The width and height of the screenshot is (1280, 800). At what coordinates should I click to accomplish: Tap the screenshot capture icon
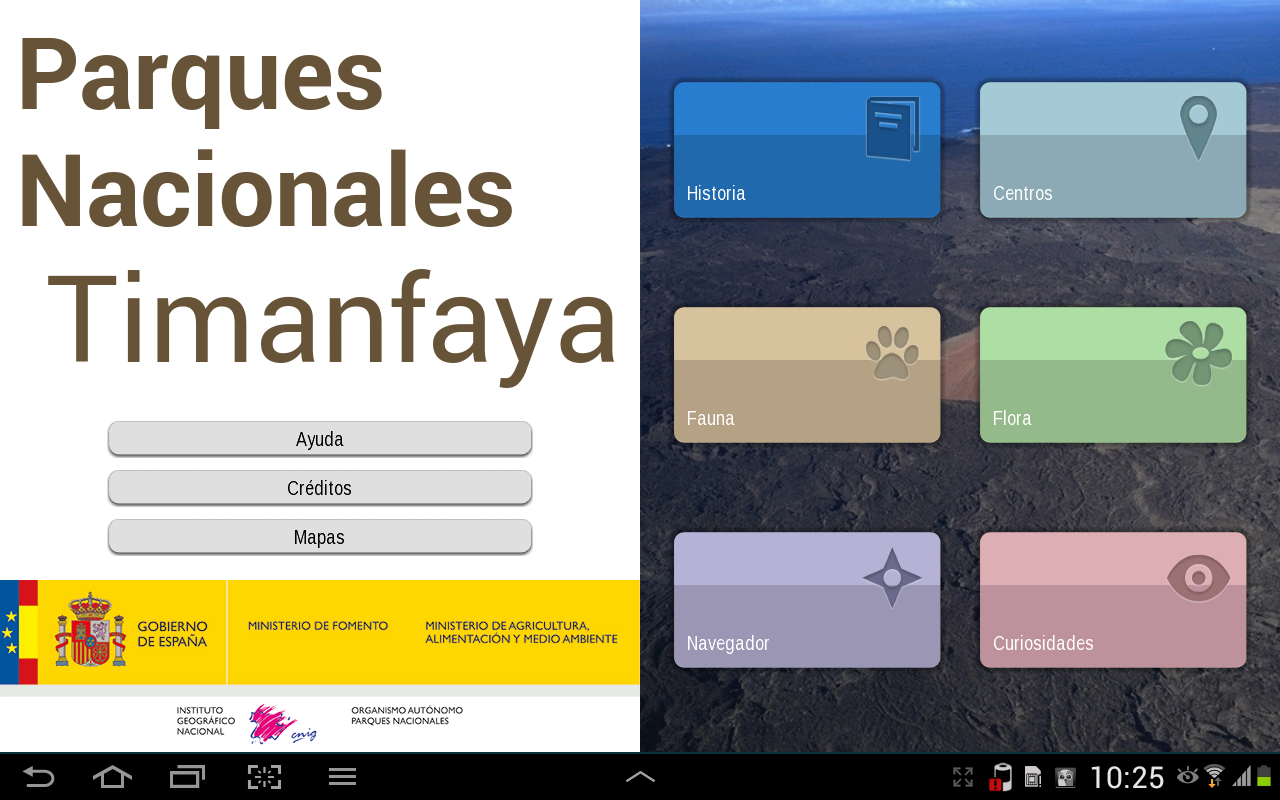(264, 777)
